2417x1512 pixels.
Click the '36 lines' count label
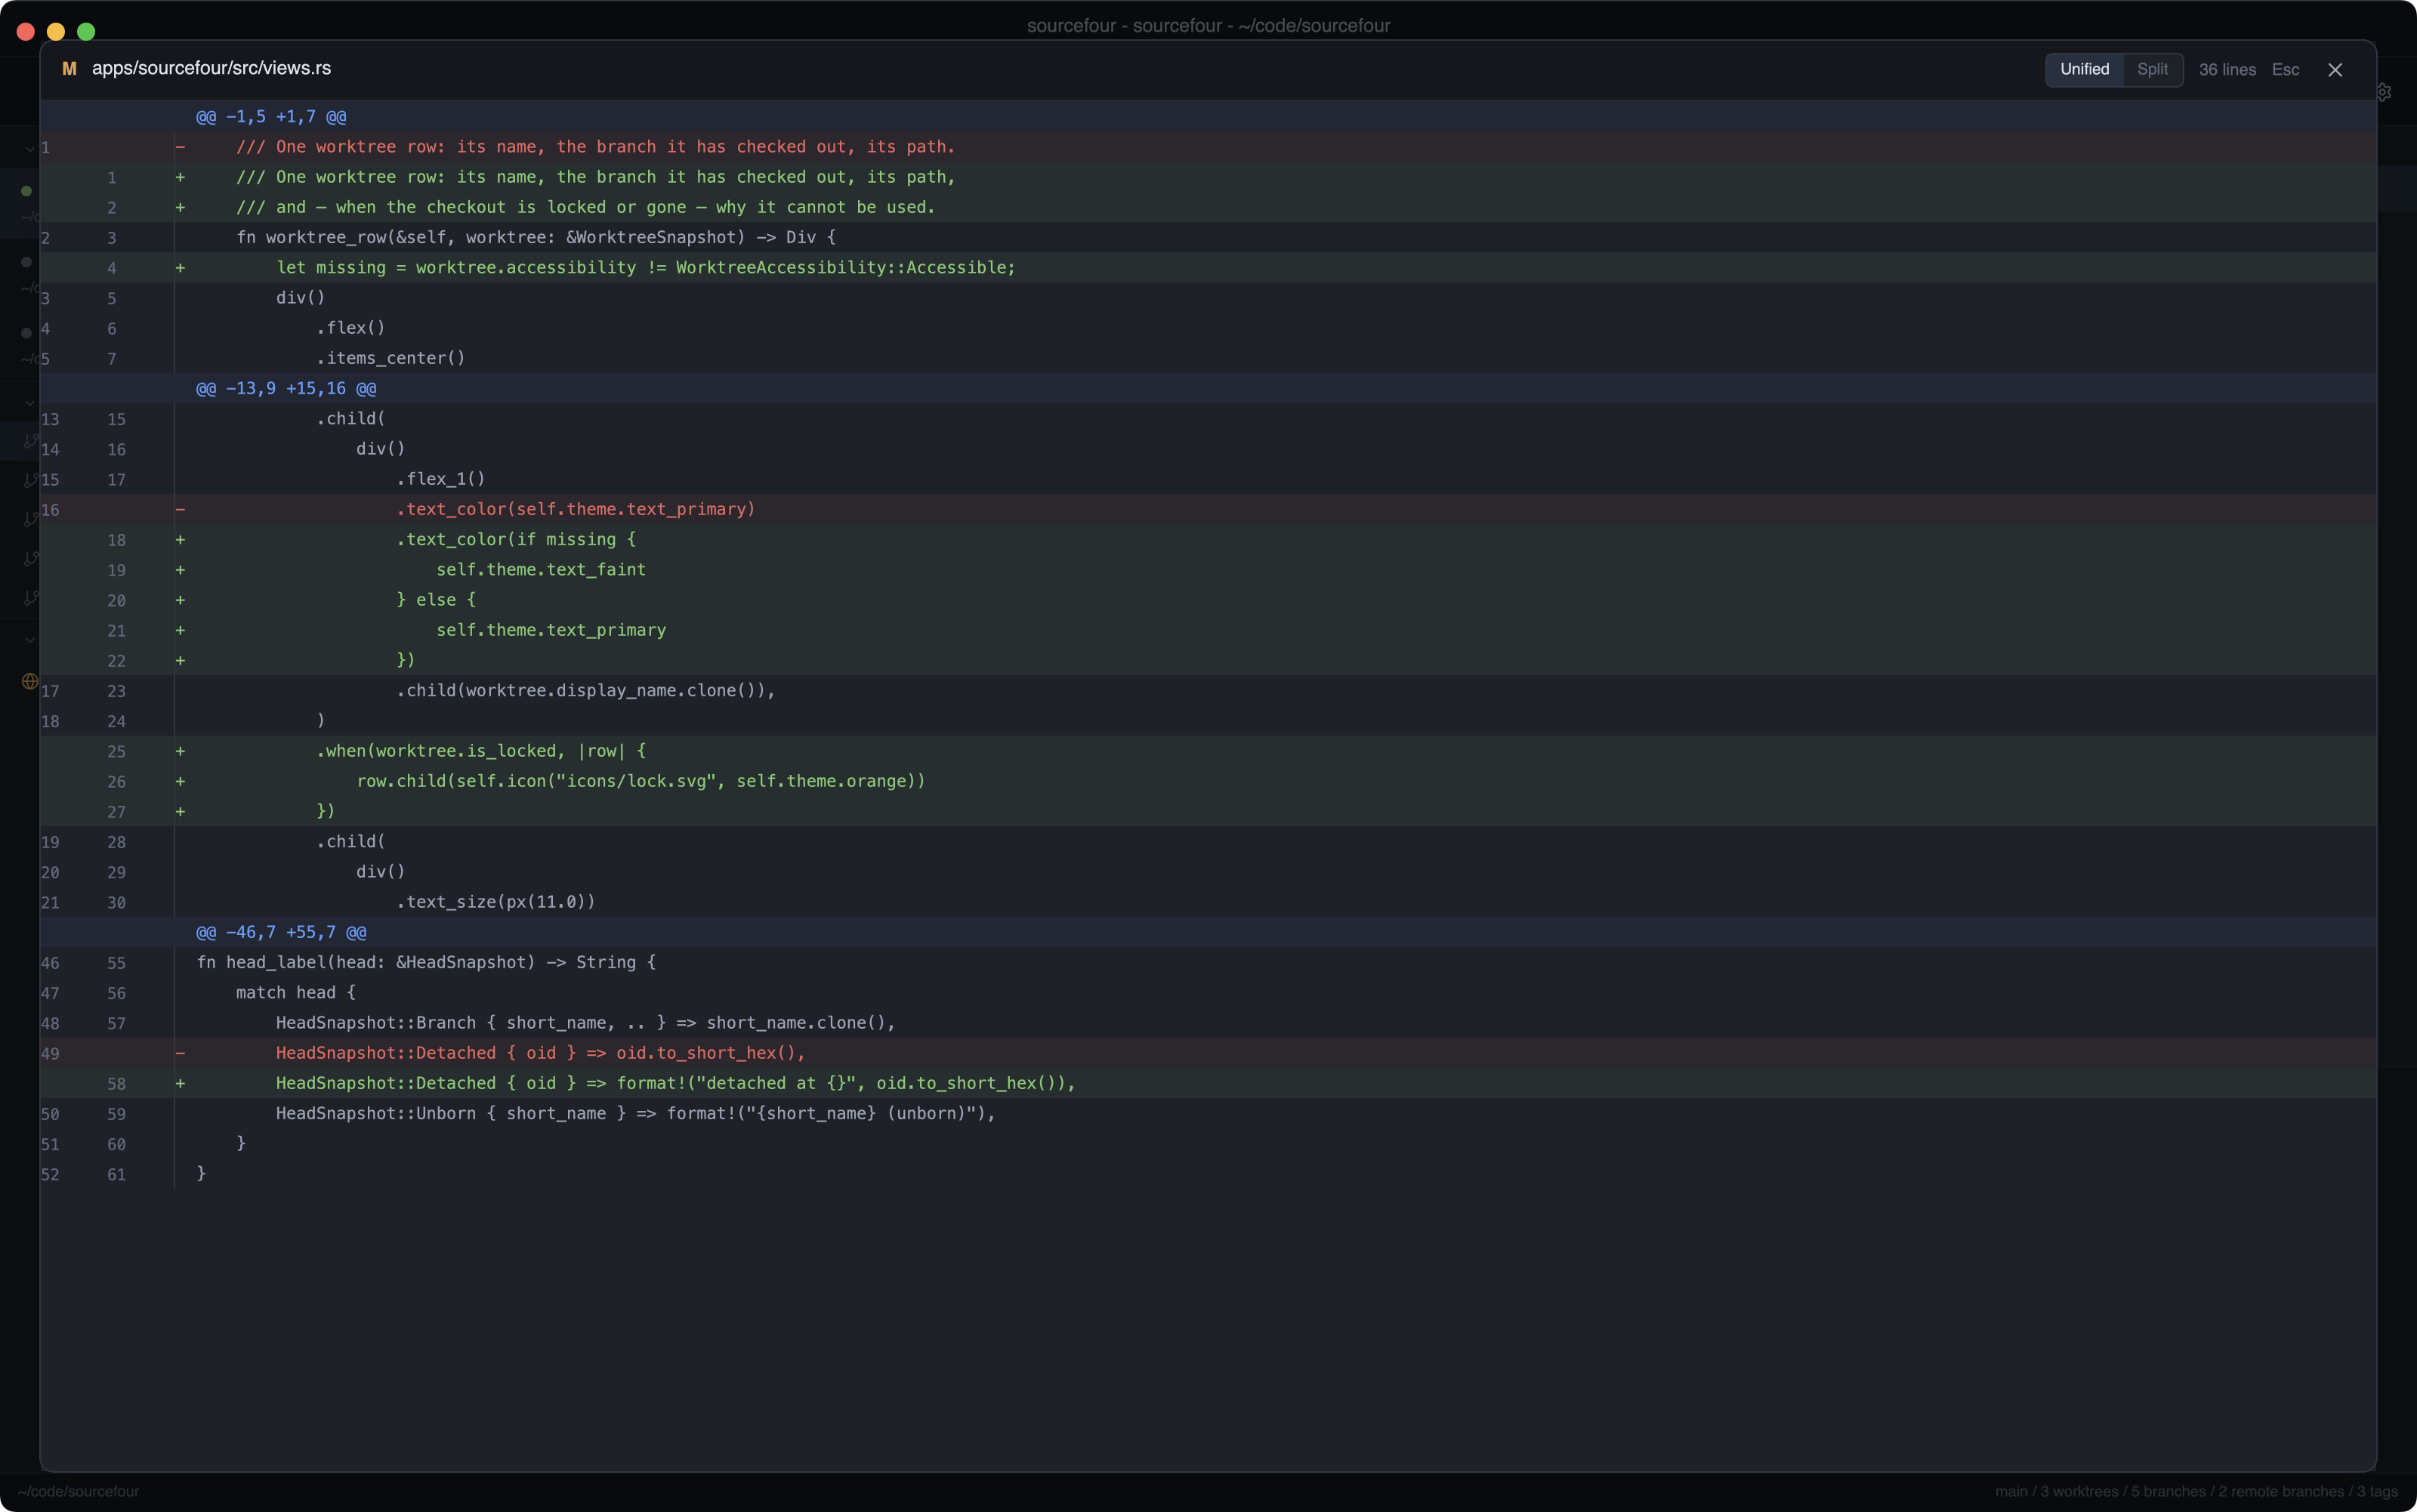point(2227,70)
